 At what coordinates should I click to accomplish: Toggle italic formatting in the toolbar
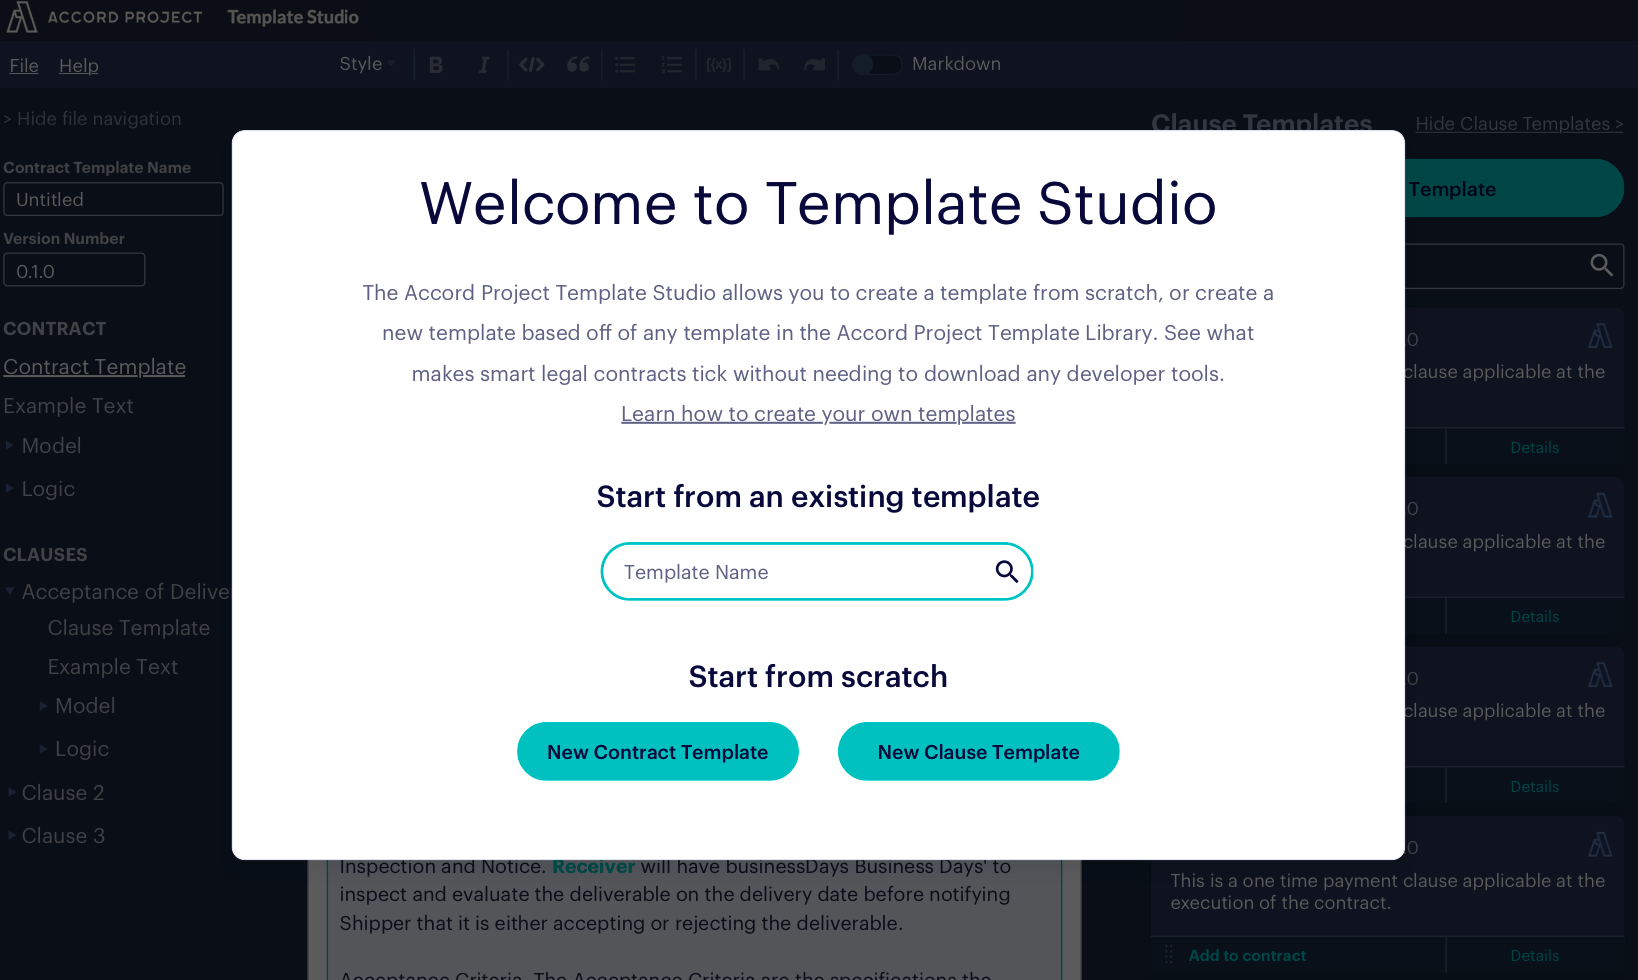coord(484,65)
